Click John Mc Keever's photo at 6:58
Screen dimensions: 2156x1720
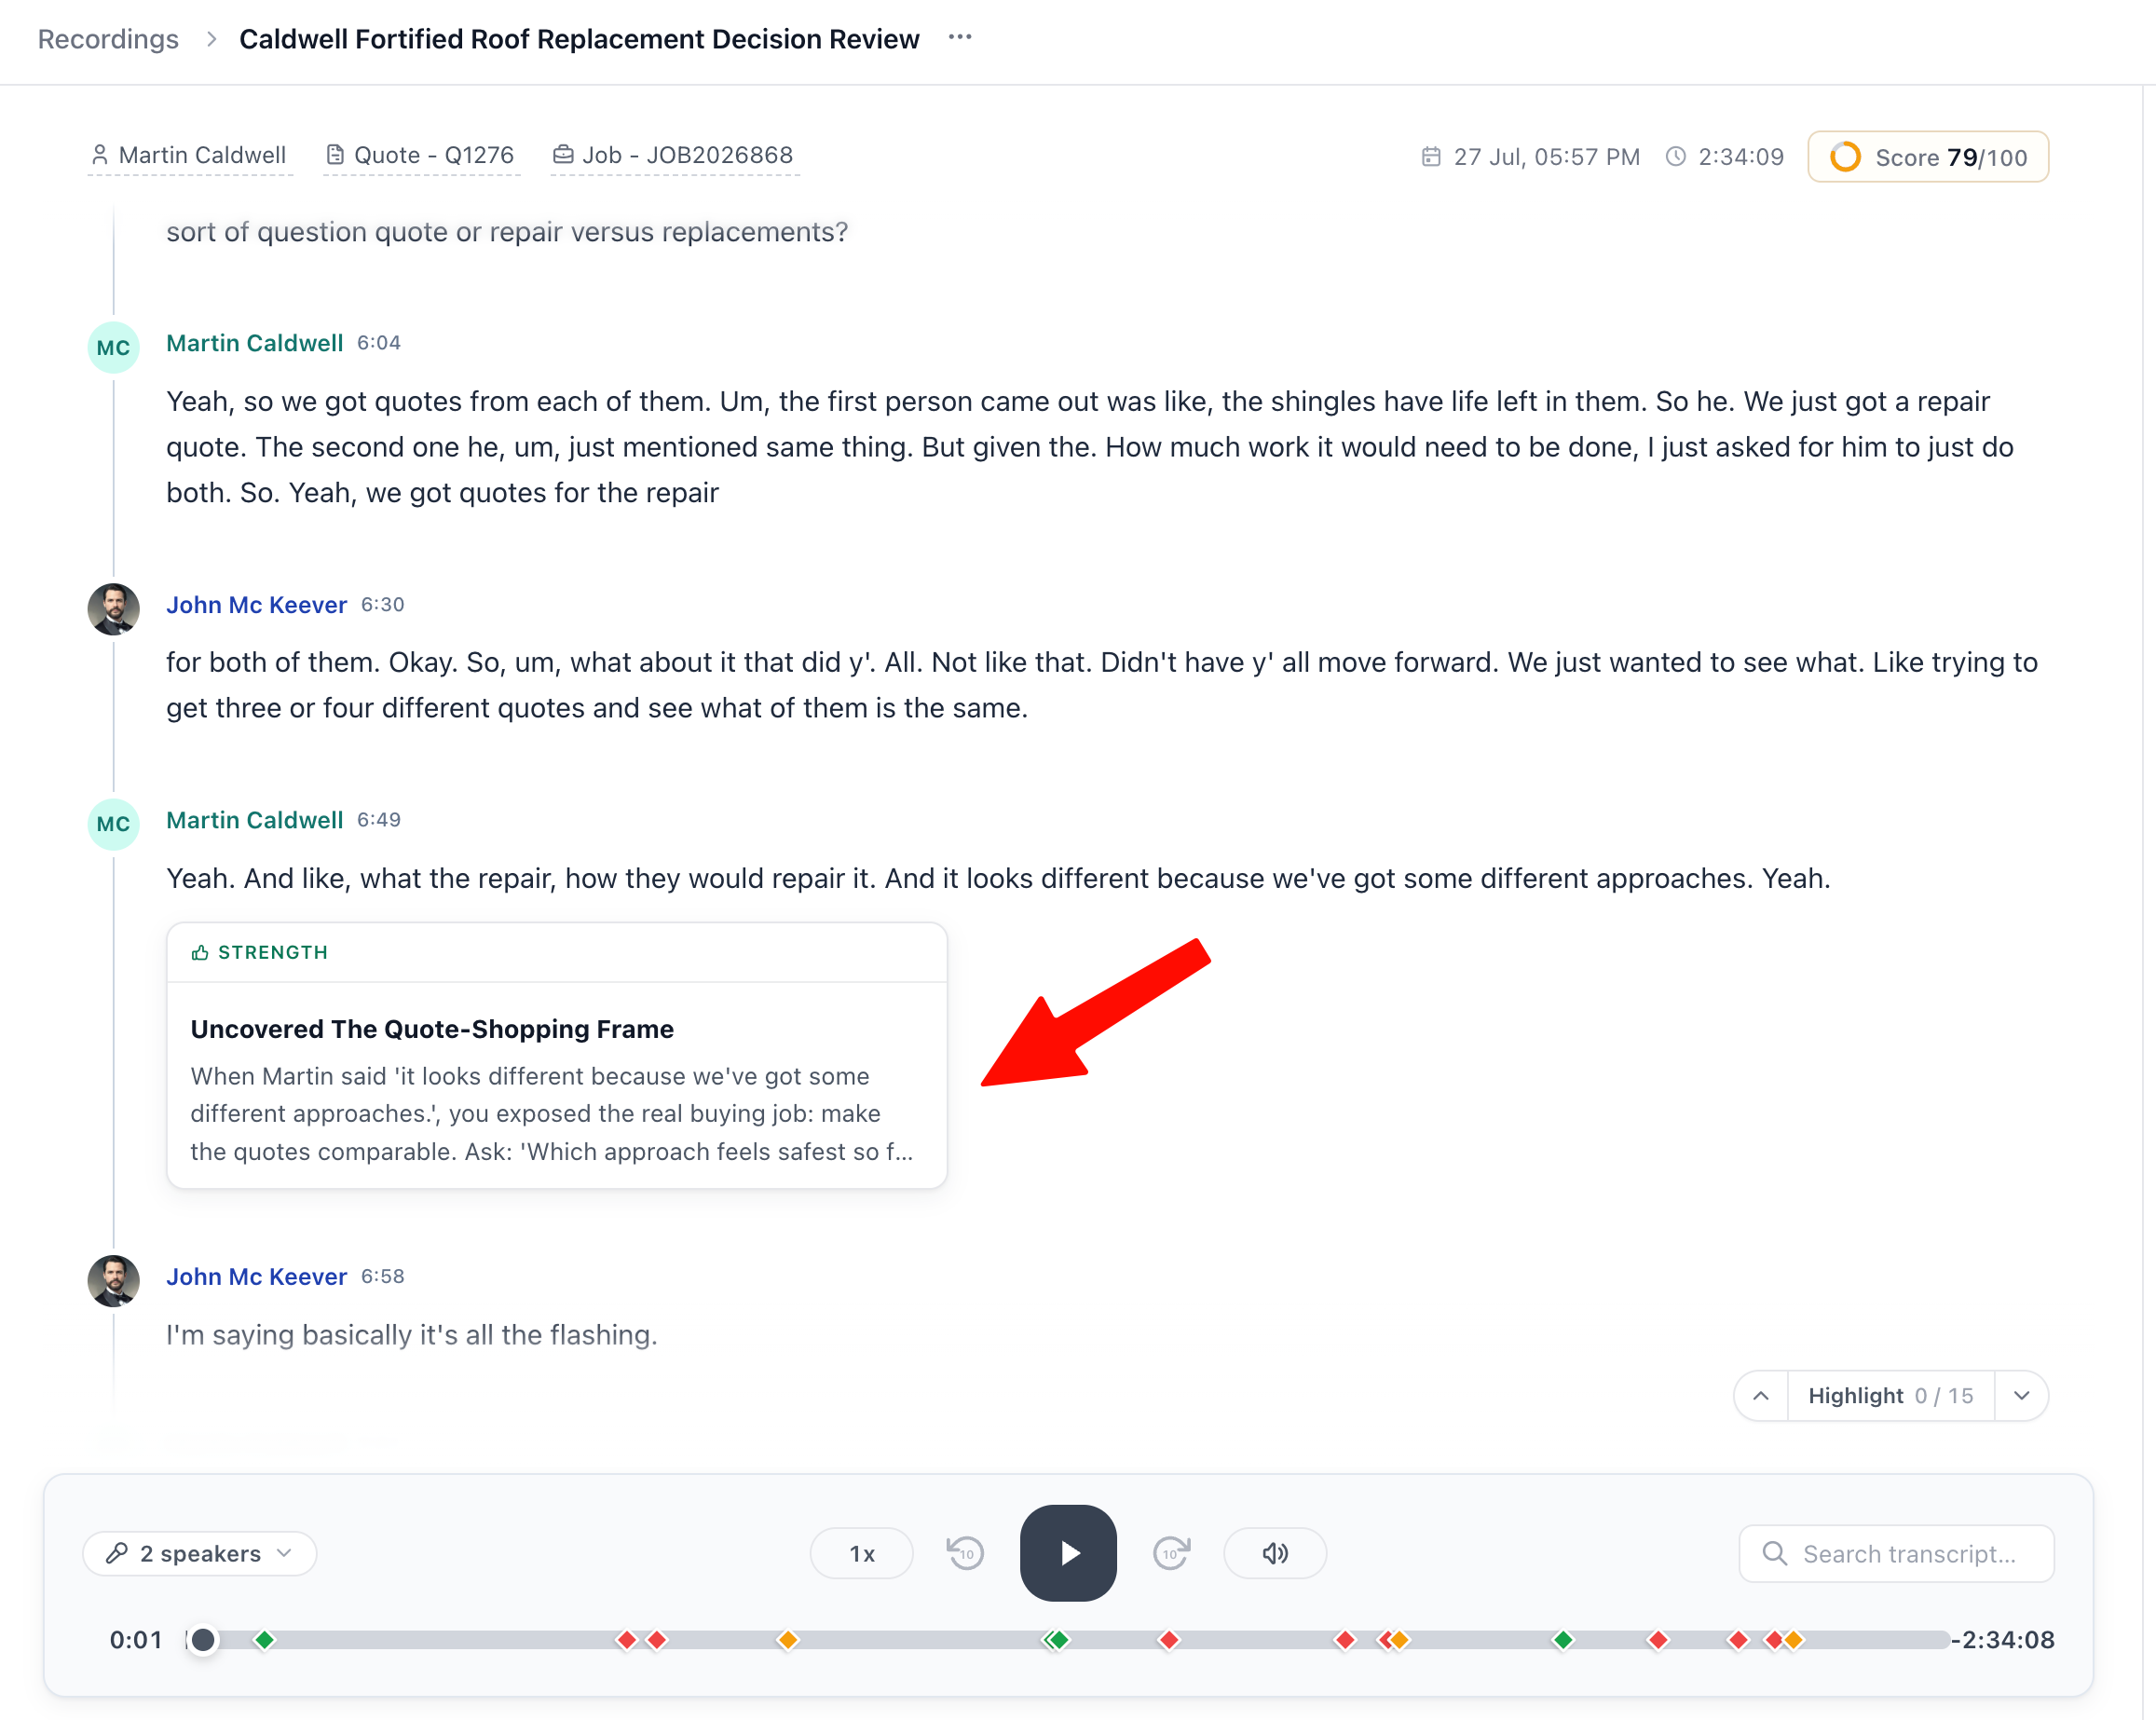point(113,1280)
